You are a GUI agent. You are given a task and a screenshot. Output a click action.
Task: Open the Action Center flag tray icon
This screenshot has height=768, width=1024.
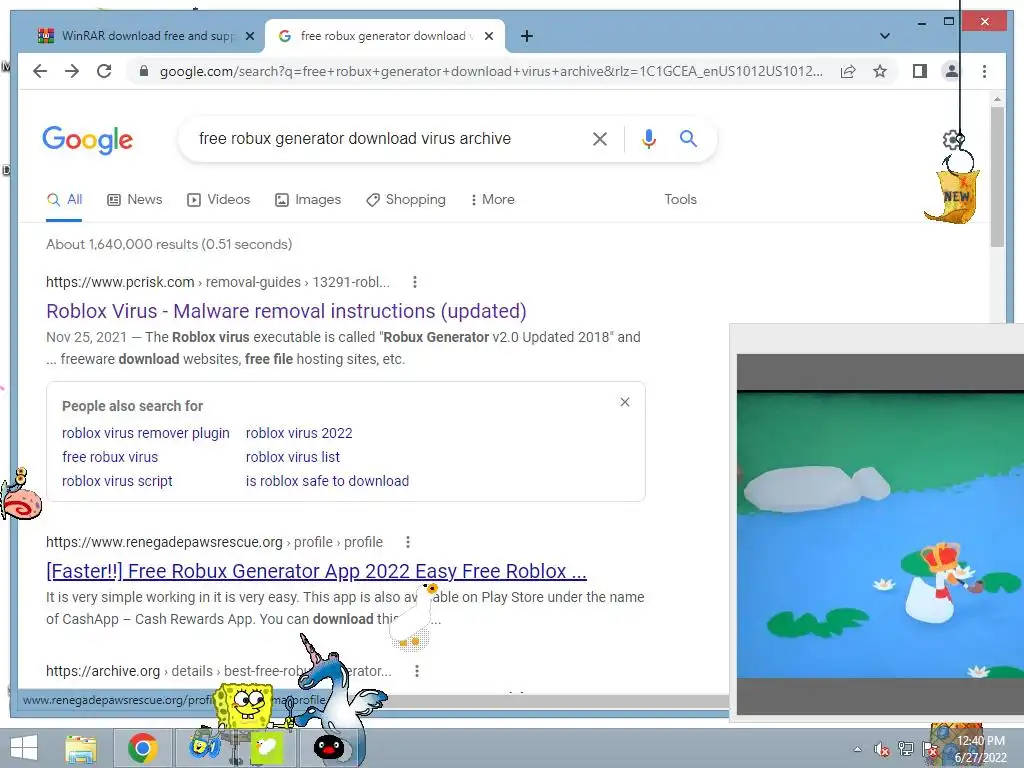point(929,750)
